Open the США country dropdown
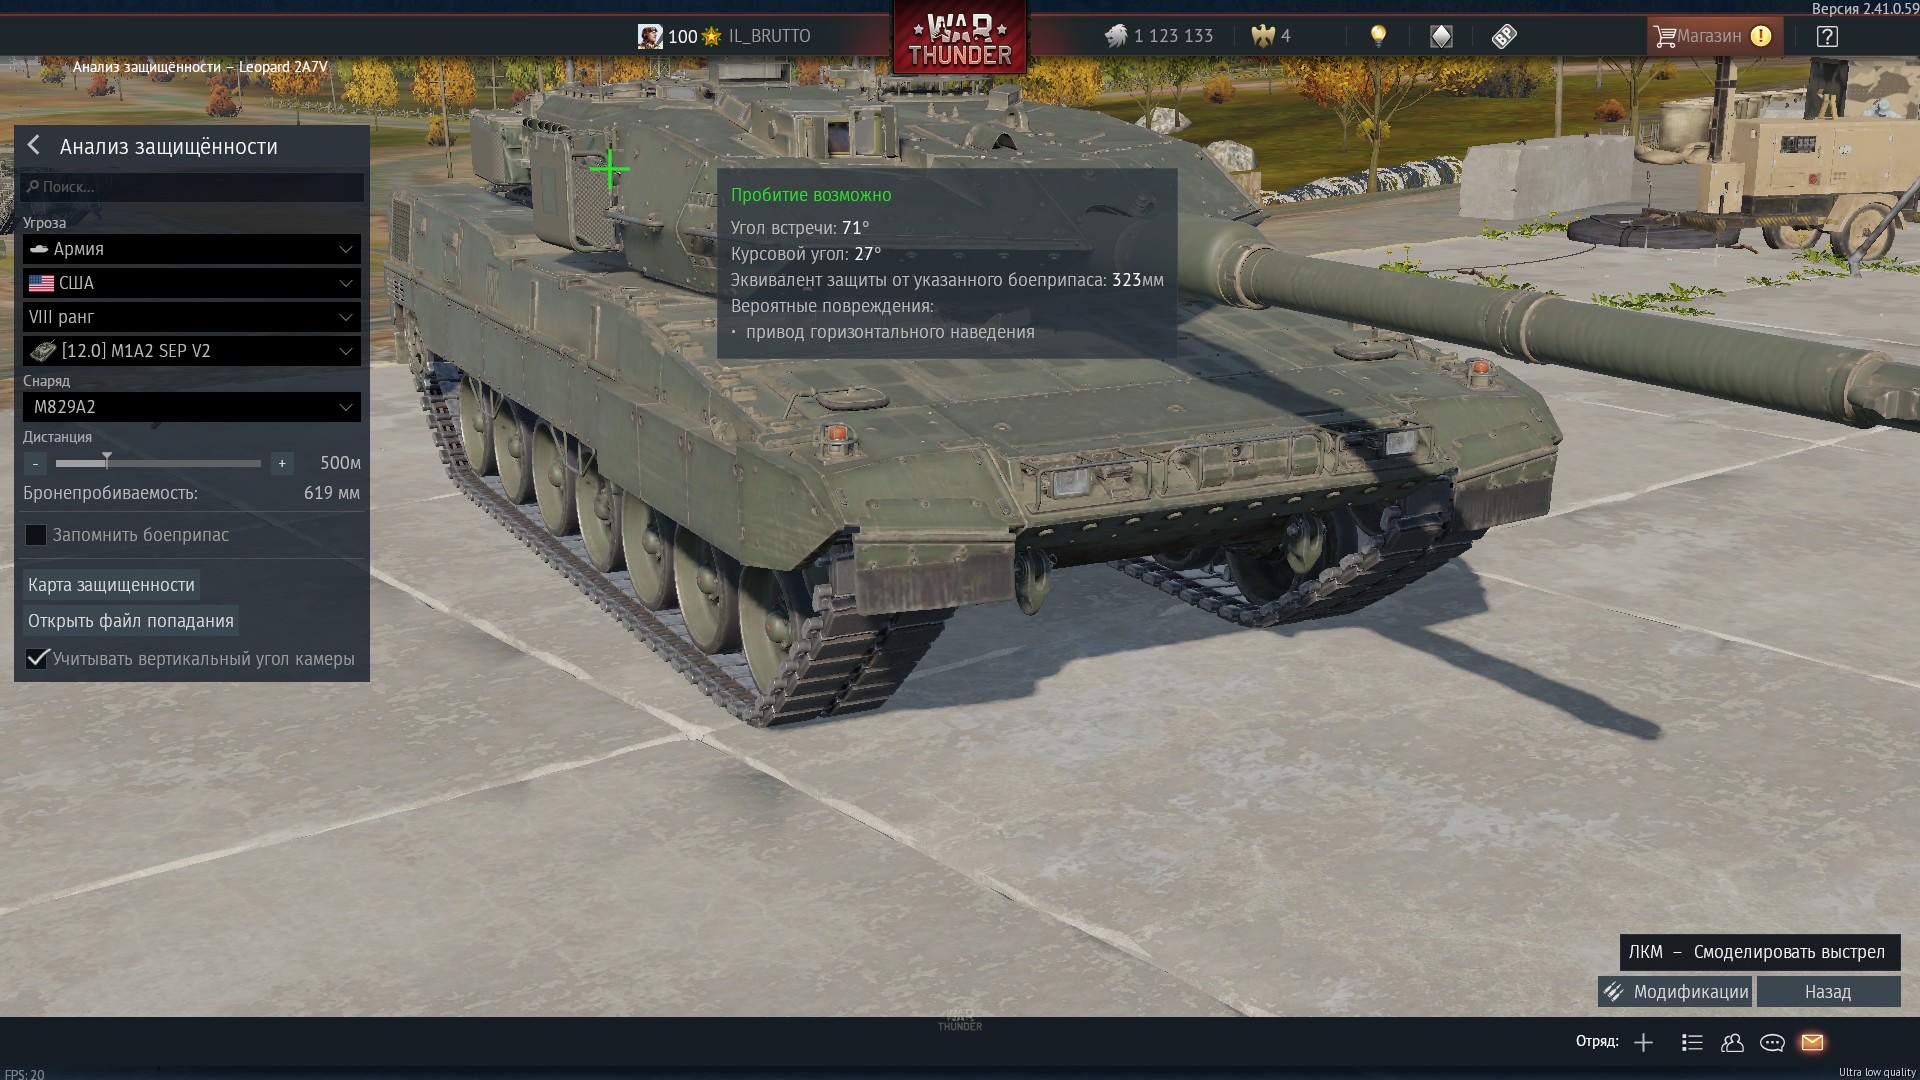Viewport: 1920px width, 1080px height. point(192,283)
